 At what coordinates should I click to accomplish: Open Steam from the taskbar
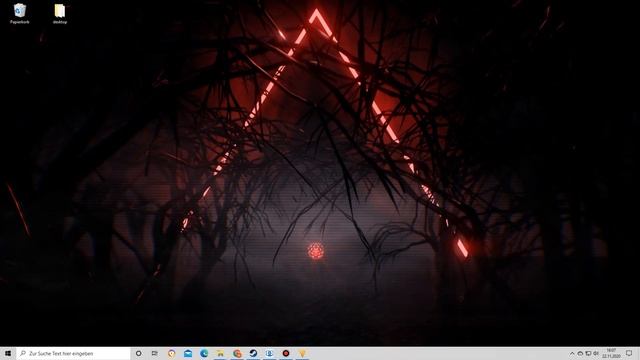click(253, 353)
